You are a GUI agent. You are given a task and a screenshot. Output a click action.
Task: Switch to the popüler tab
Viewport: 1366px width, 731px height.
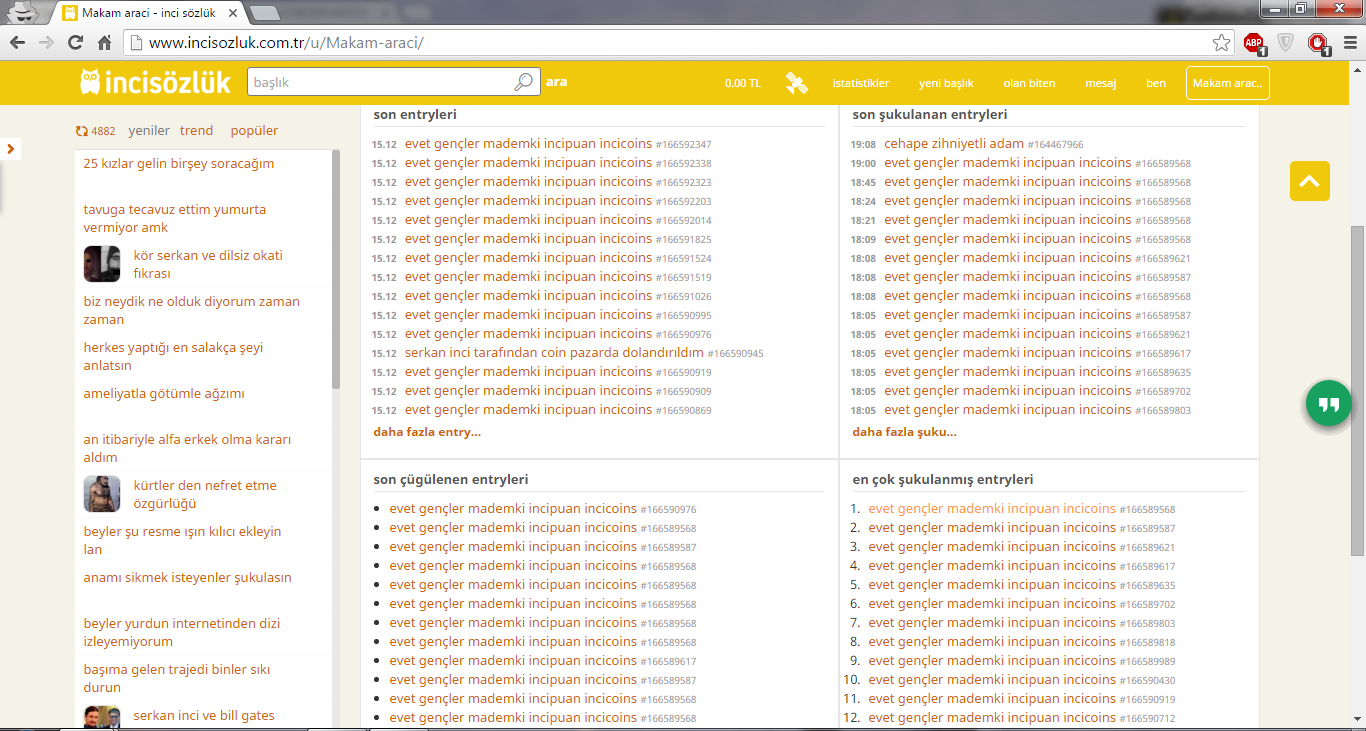click(254, 131)
